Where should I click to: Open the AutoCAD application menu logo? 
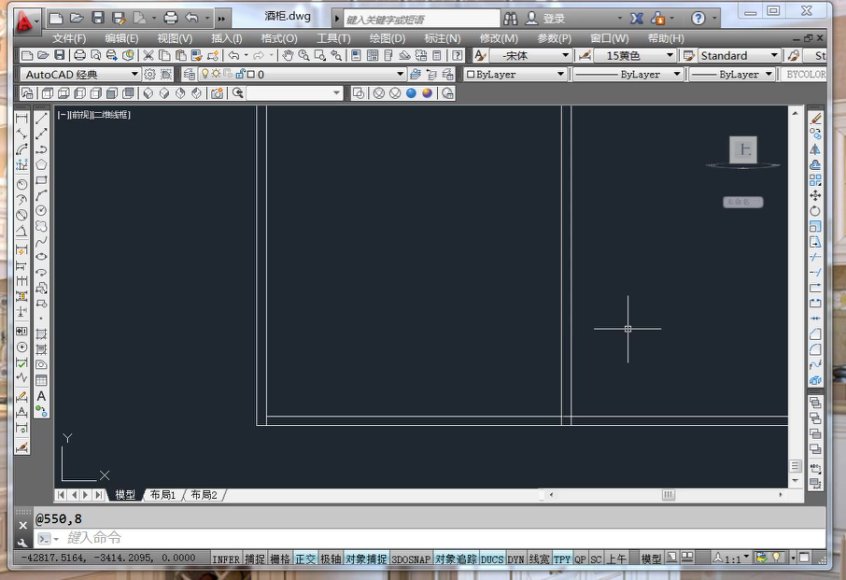pyautogui.click(x=24, y=19)
